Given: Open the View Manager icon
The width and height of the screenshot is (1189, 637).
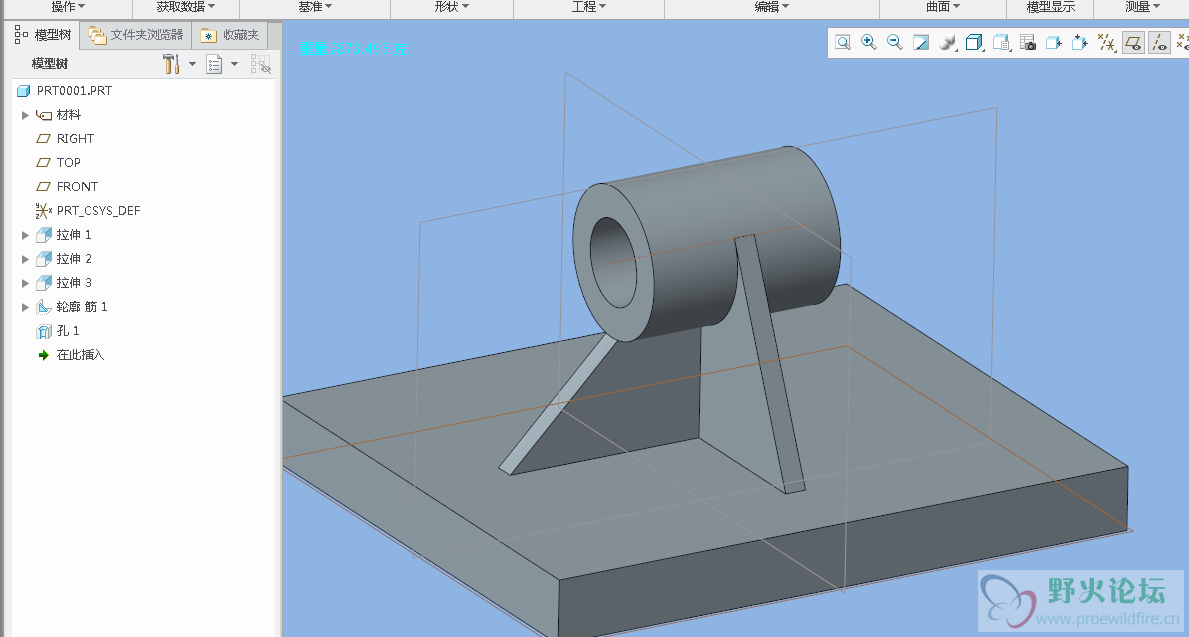Looking at the screenshot, I should click(x=1001, y=42).
